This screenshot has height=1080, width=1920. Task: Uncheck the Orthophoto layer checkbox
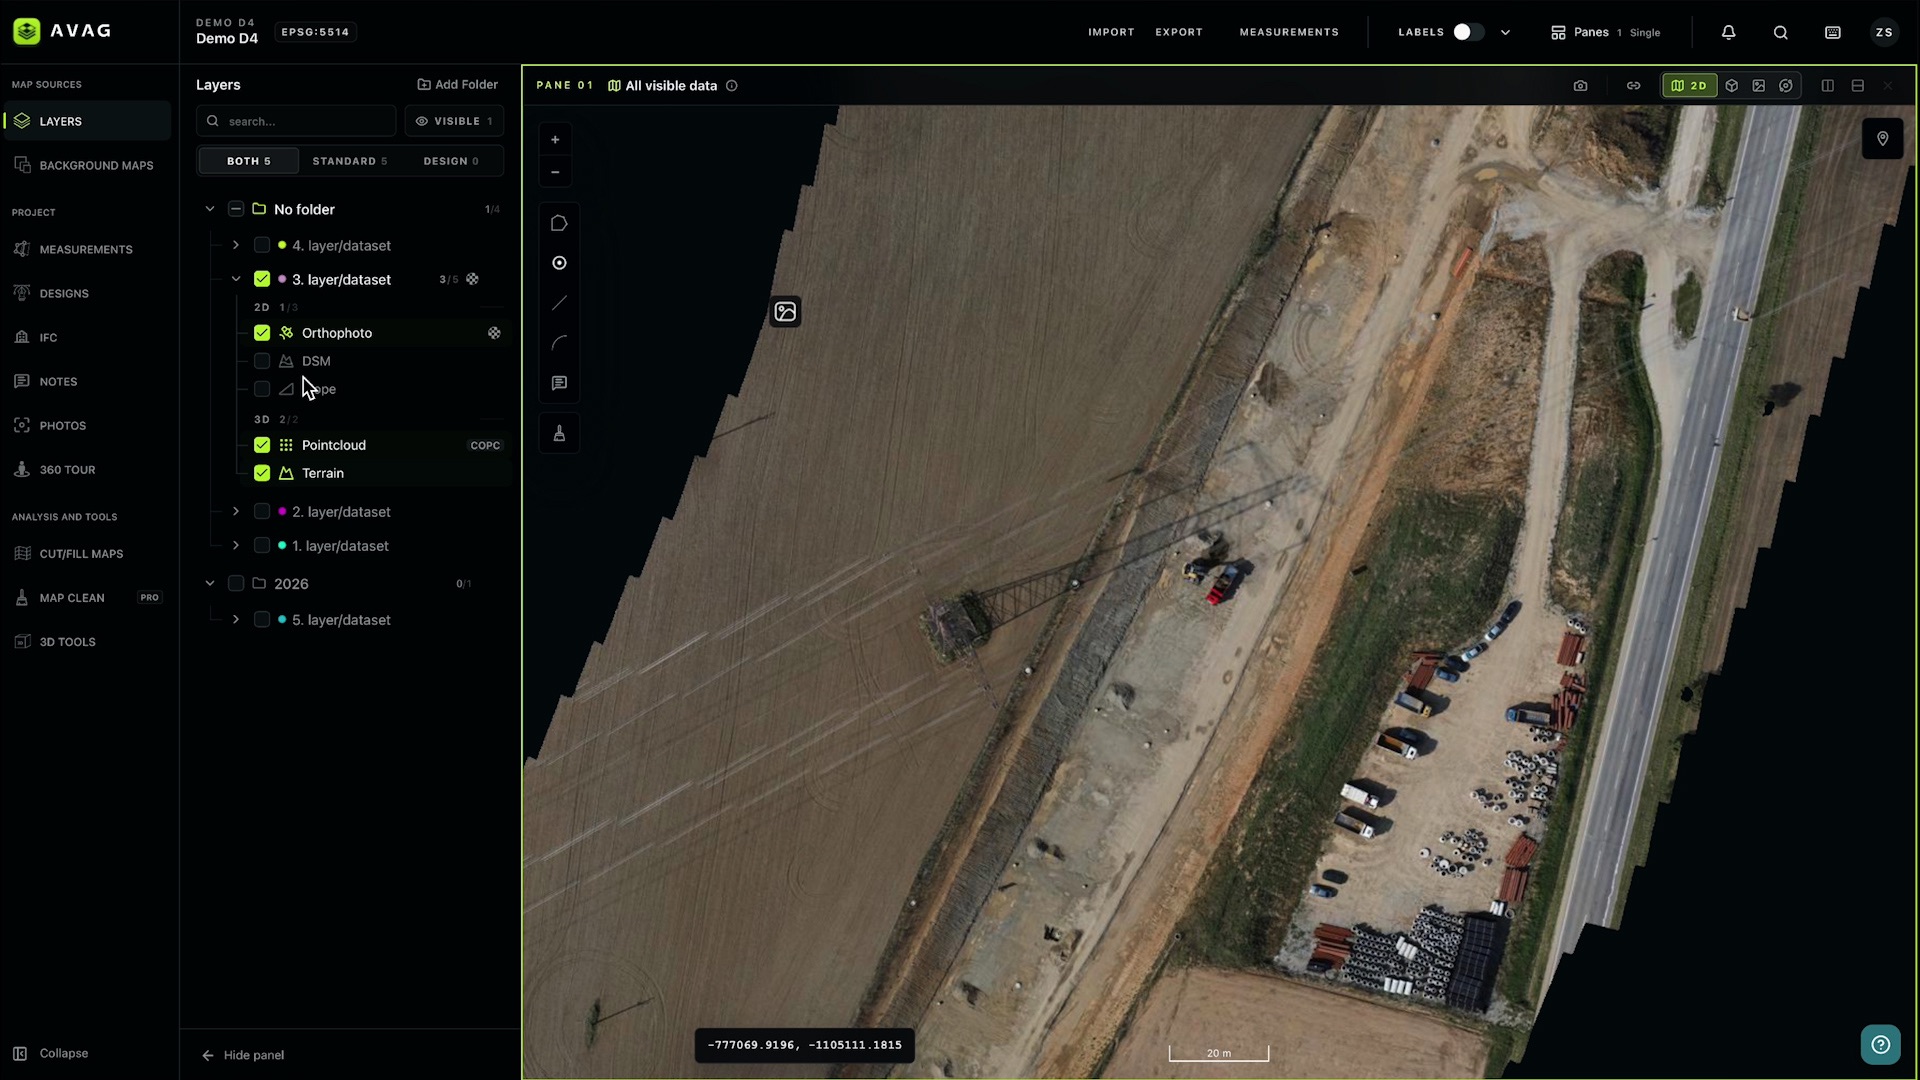click(x=262, y=333)
